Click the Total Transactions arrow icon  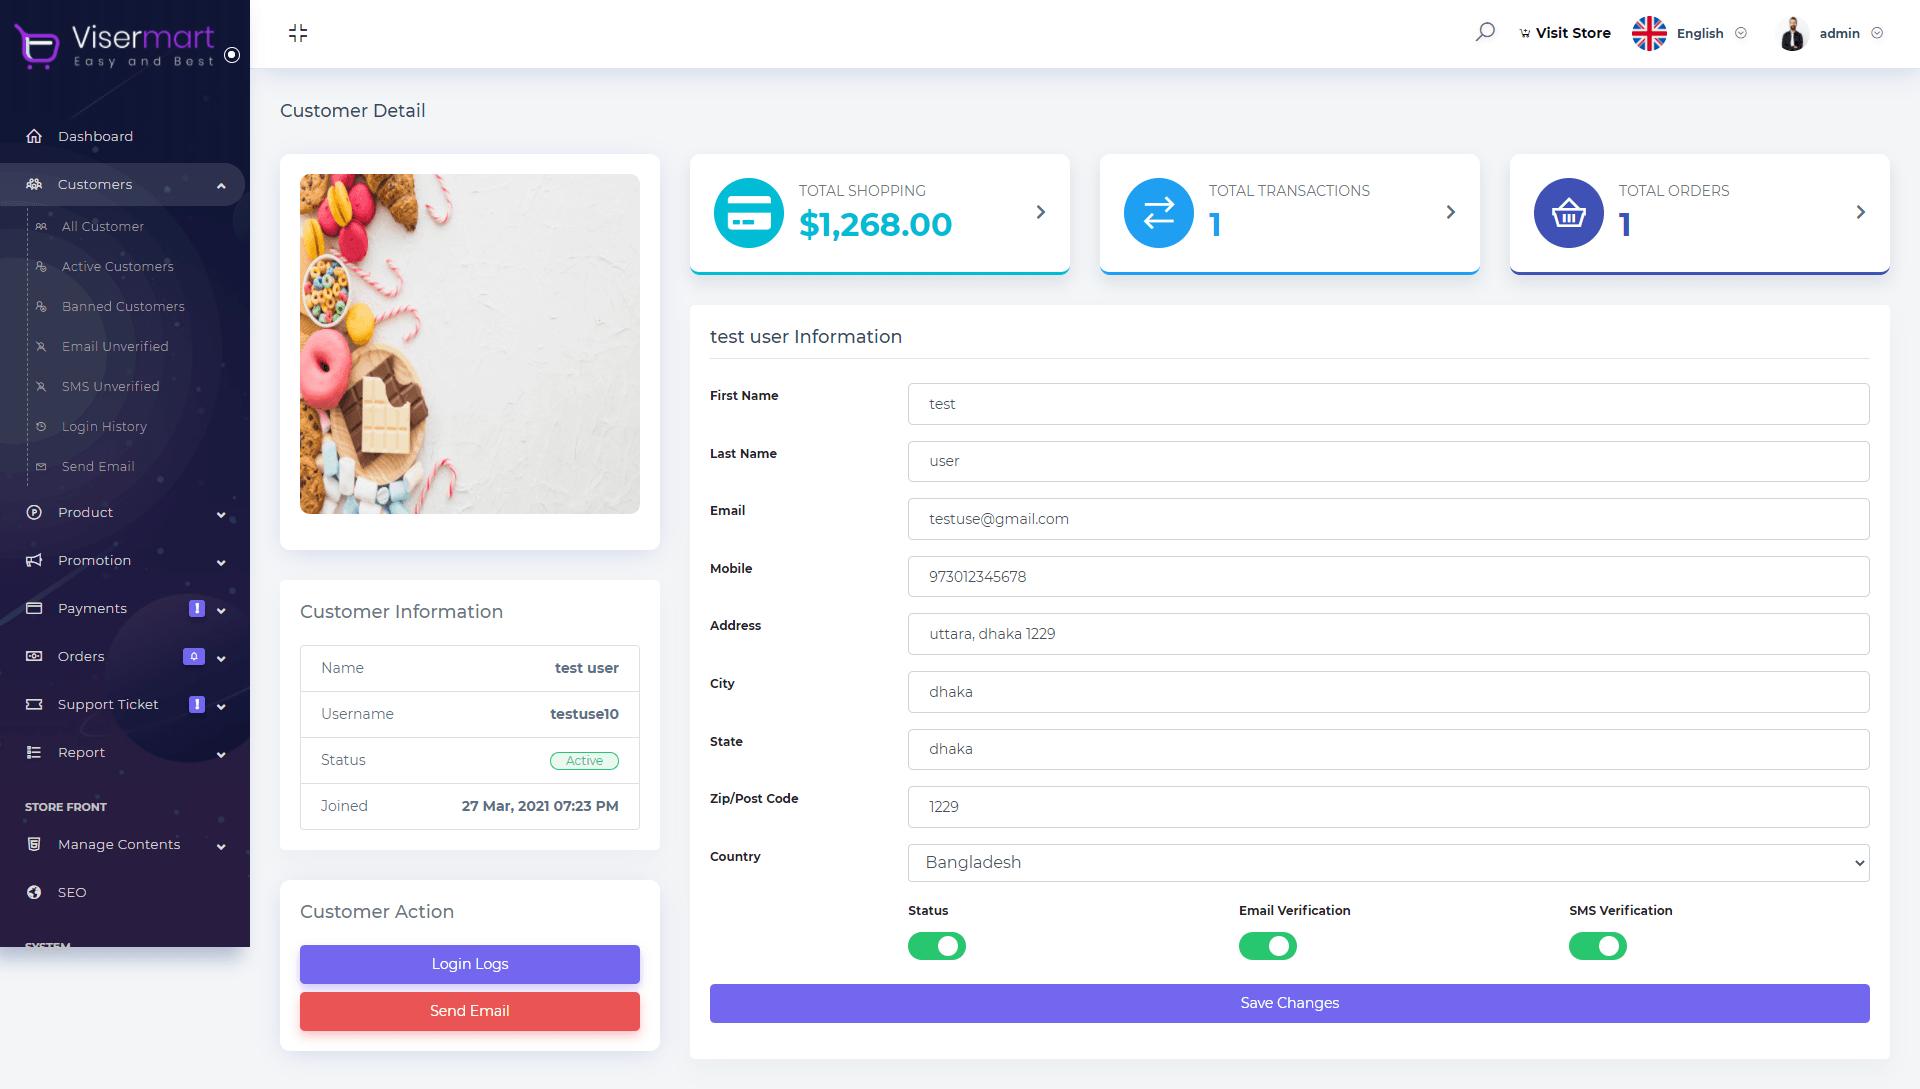click(x=1452, y=211)
